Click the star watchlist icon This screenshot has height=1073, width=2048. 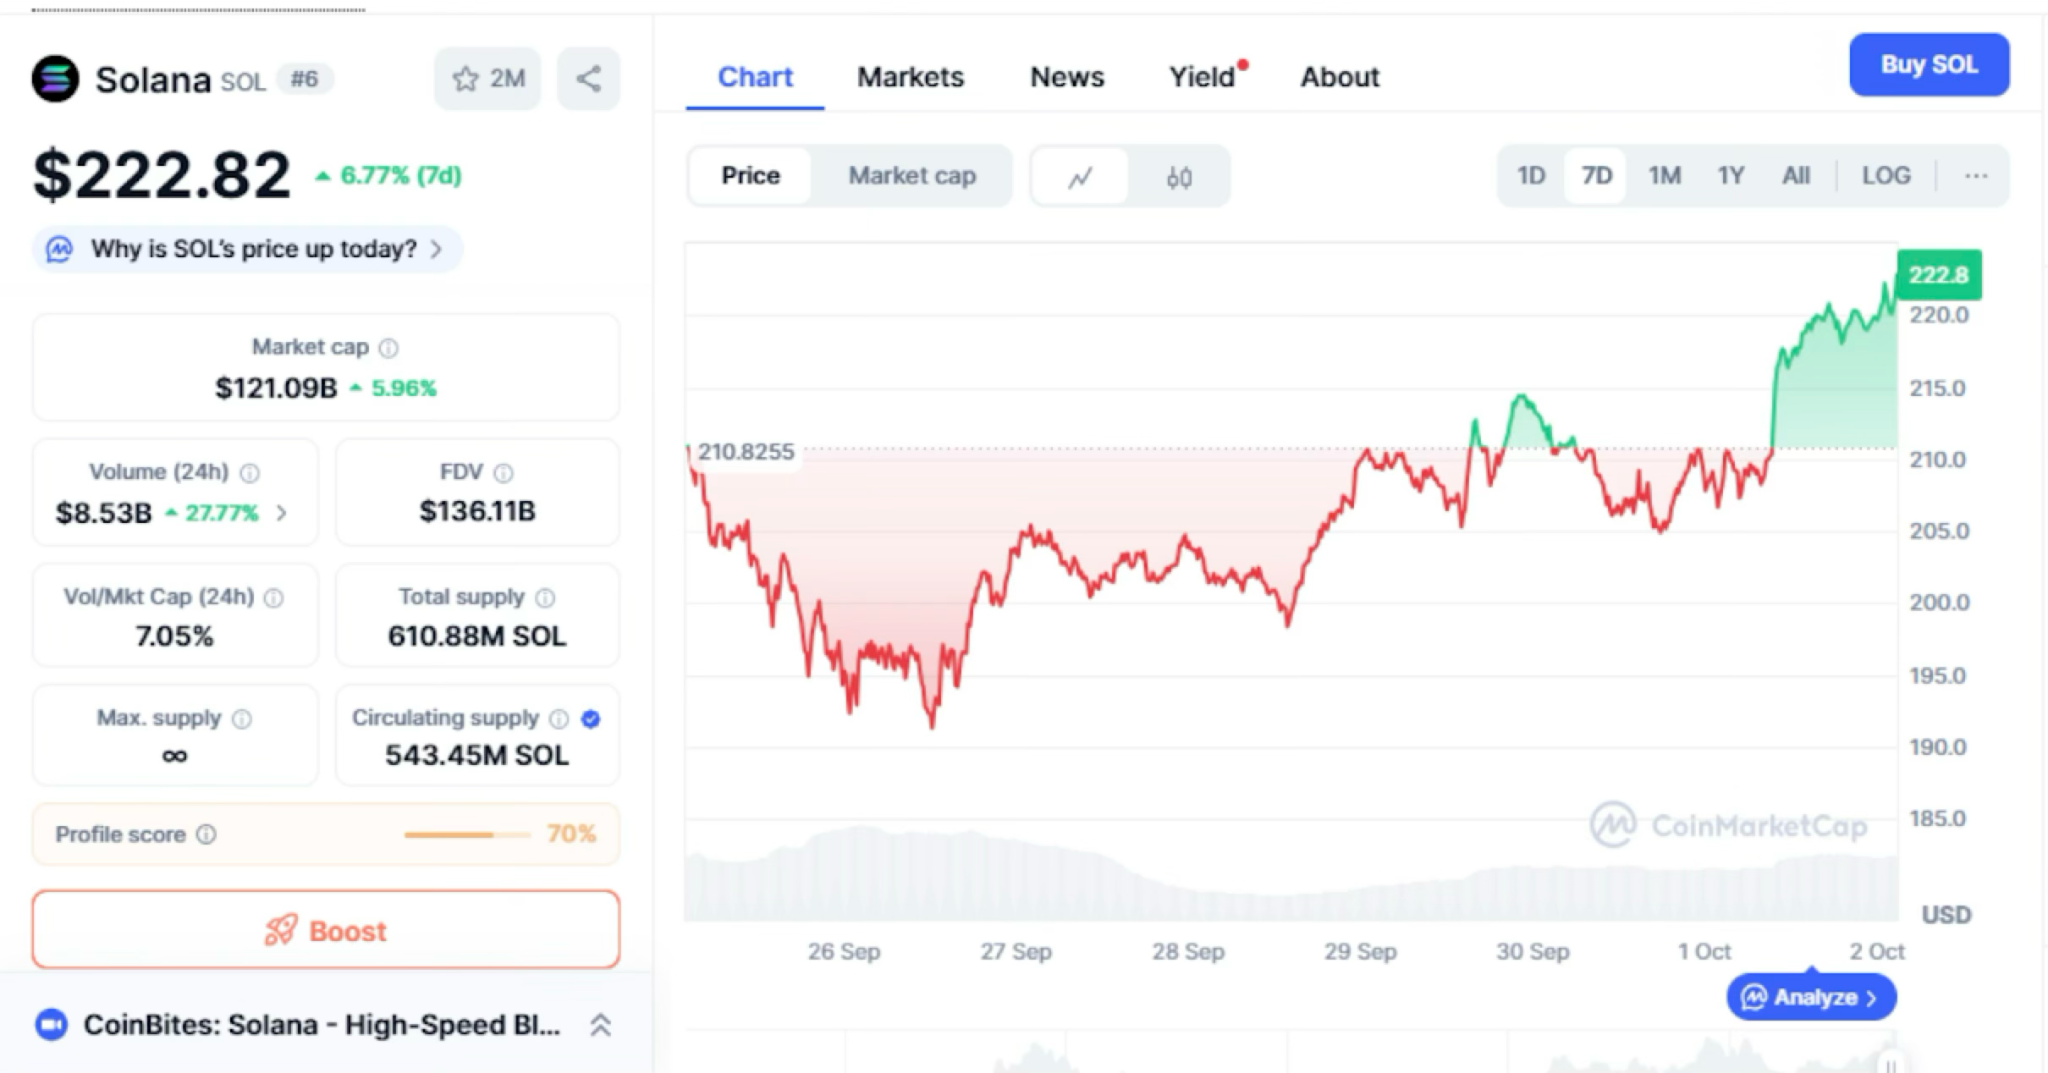pyautogui.click(x=466, y=79)
